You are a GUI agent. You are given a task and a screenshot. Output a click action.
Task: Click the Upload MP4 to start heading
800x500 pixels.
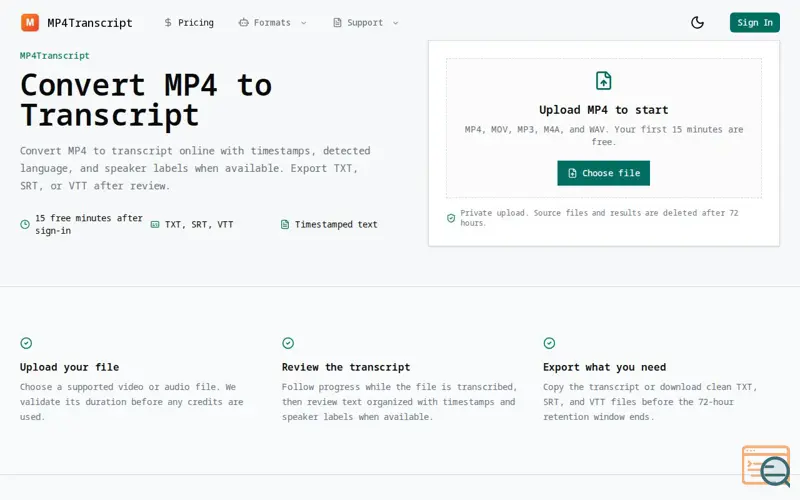(x=604, y=110)
